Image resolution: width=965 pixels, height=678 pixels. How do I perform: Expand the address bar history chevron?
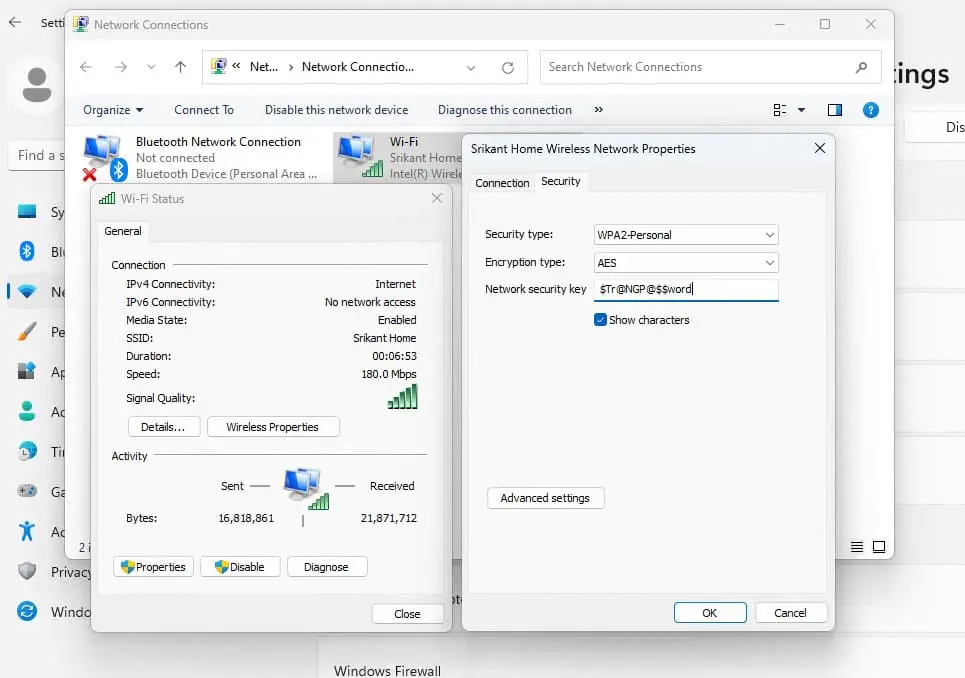tap(471, 67)
